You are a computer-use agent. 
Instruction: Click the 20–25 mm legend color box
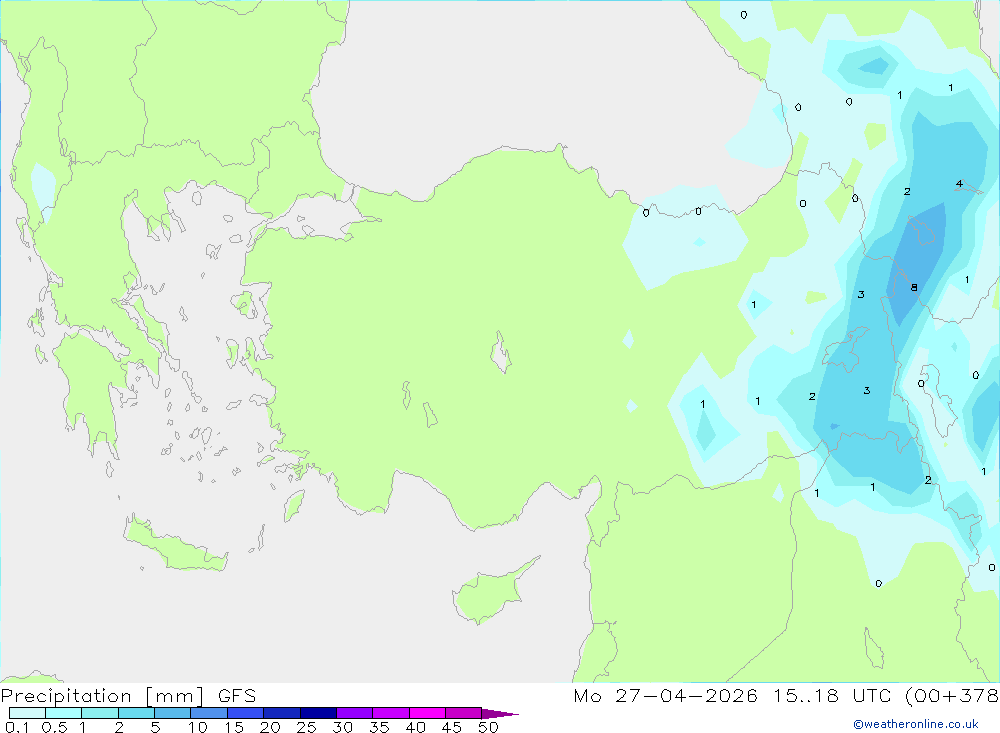[x=281, y=713]
